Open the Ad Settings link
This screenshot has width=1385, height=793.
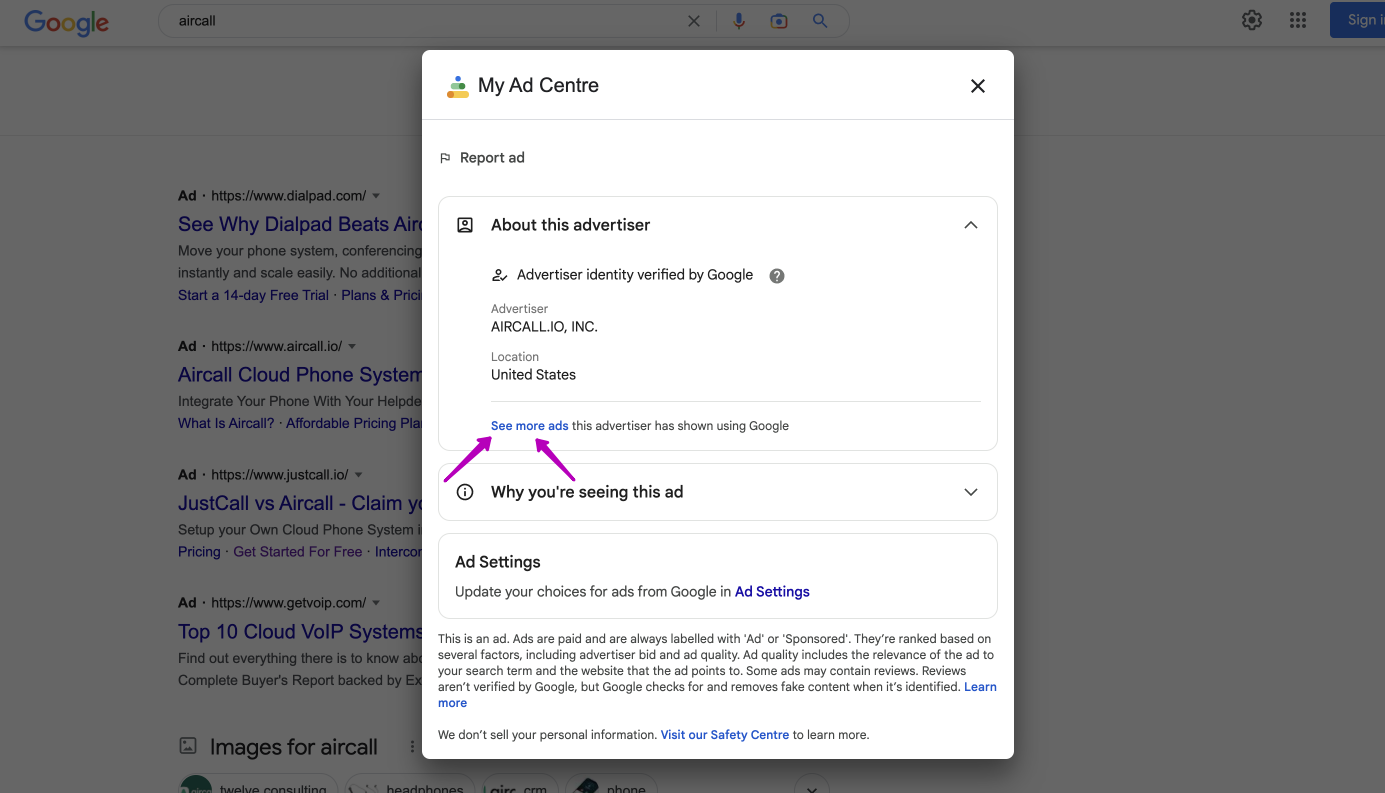(772, 592)
